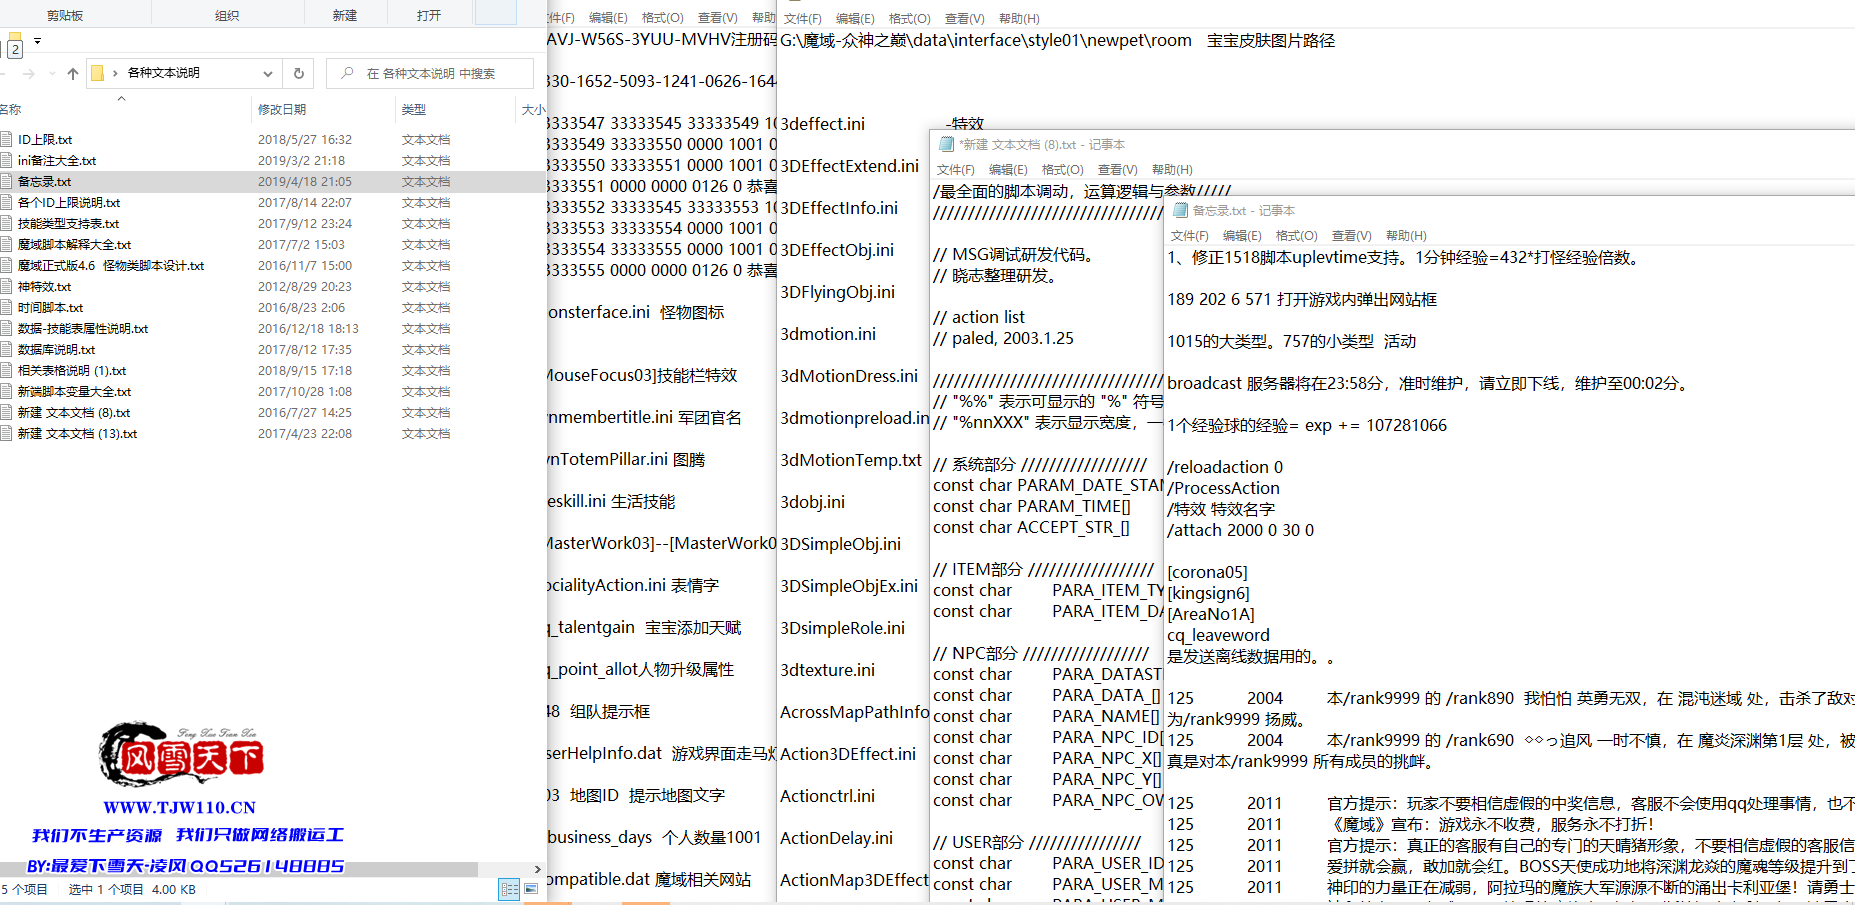Open 编辑(E) menu in 新建 文本文档 (8).txt Notepad

click(1008, 170)
